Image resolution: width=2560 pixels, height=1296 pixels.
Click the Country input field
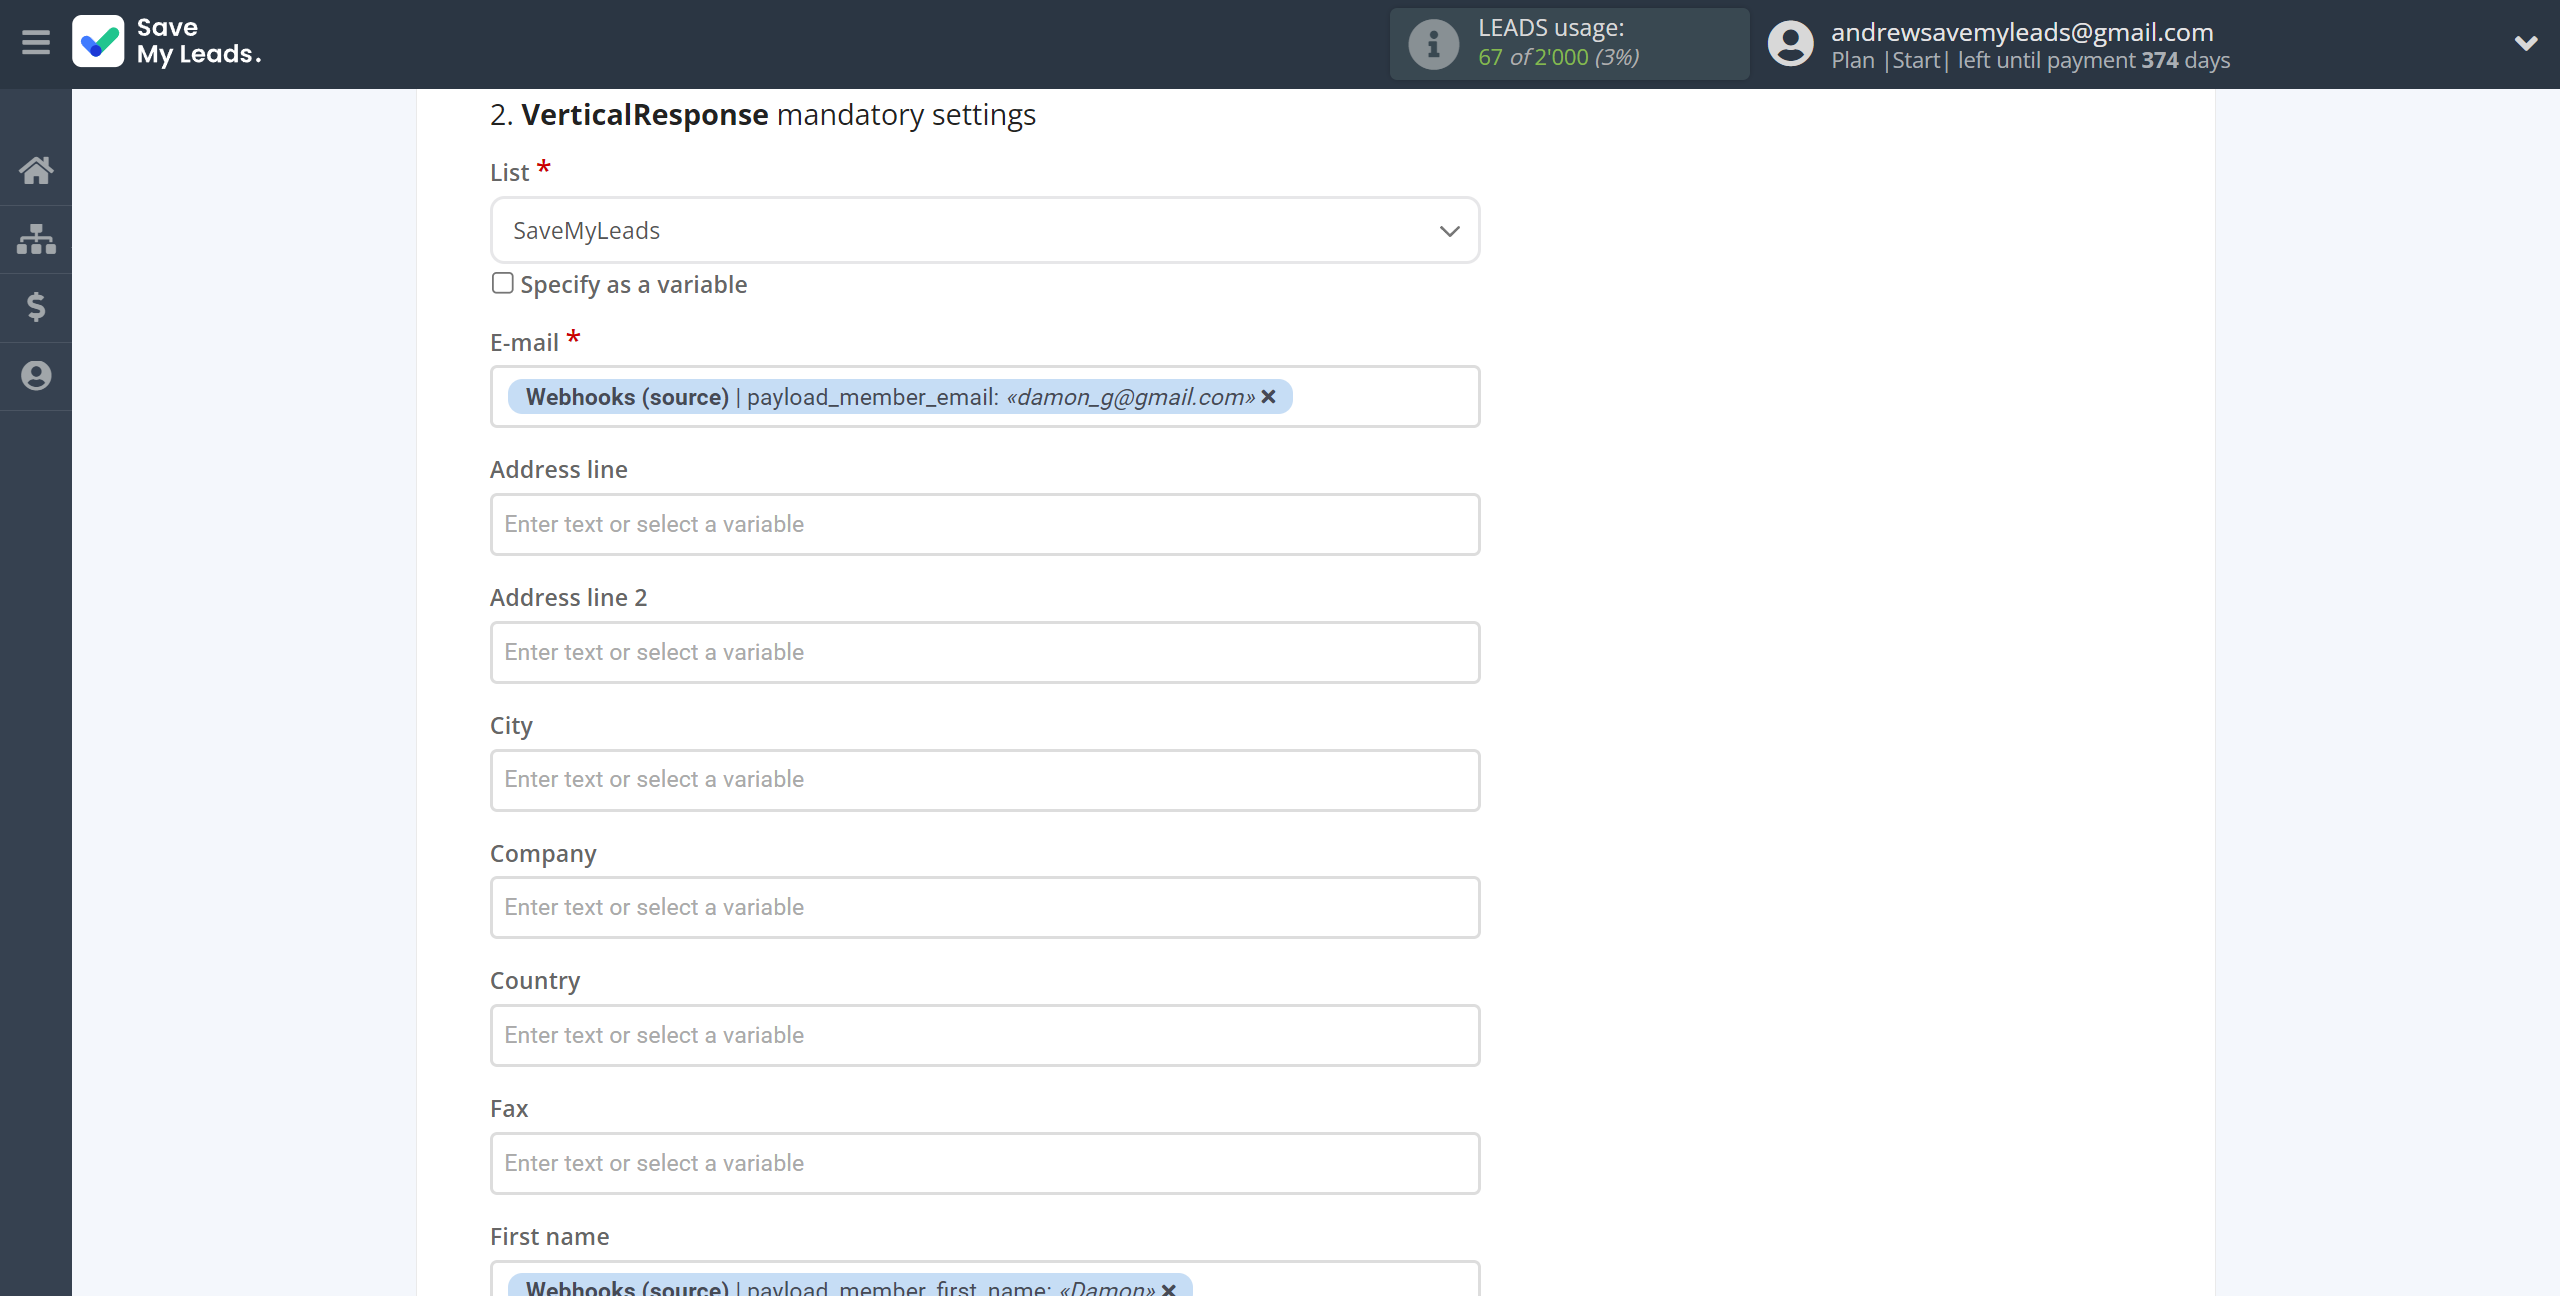click(x=985, y=1036)
